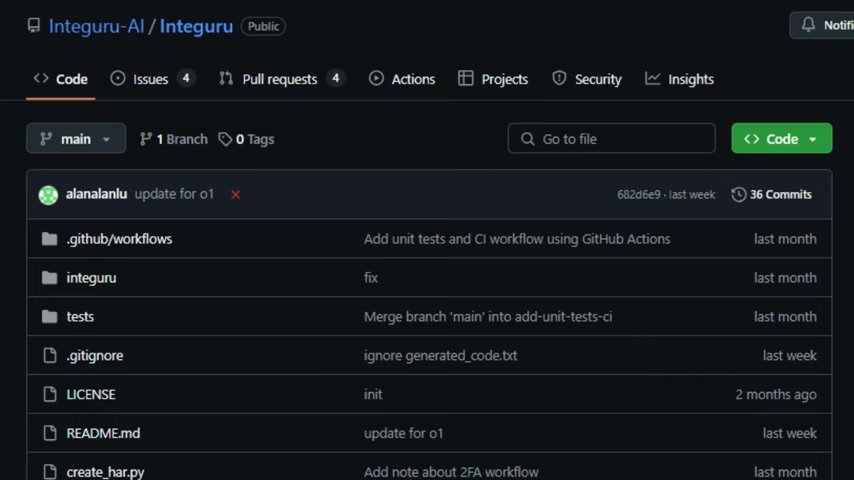854x480 pixels.
Task: Click the repository icon beside Integuru-AI
Action: click(34, 26)
